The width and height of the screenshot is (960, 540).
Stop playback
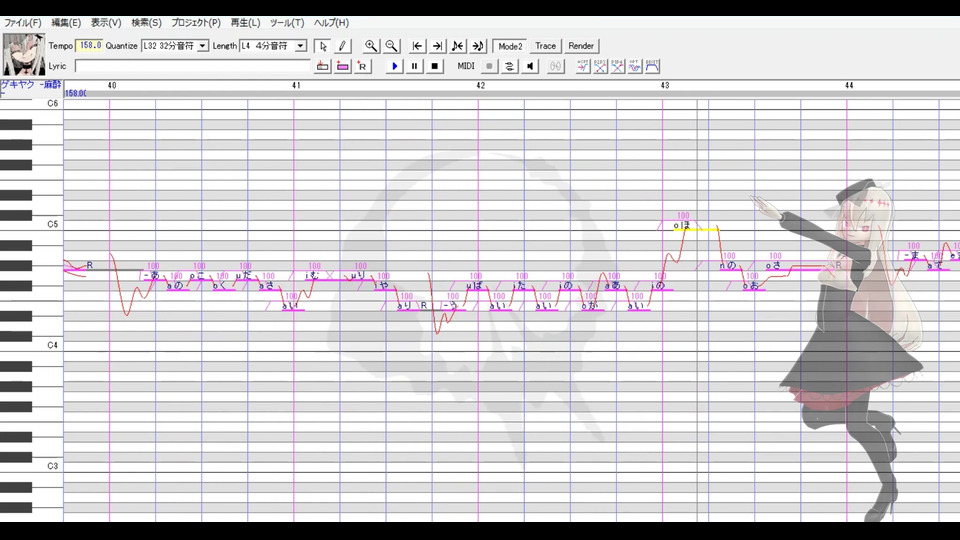pyautogui.click(x=434, y=66)
